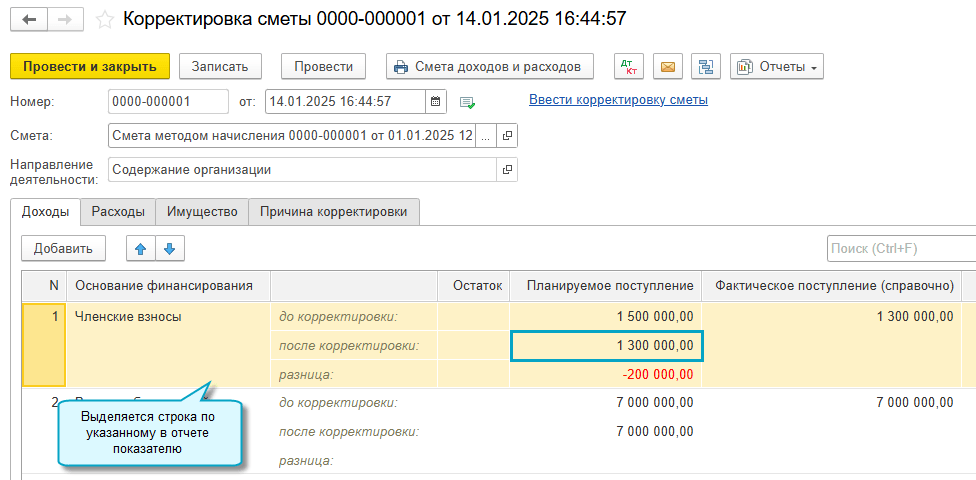This screenshot has height=480, width=976.
Task: Select the 1 300 000,00 после корректировки cell
Action: 607,346
